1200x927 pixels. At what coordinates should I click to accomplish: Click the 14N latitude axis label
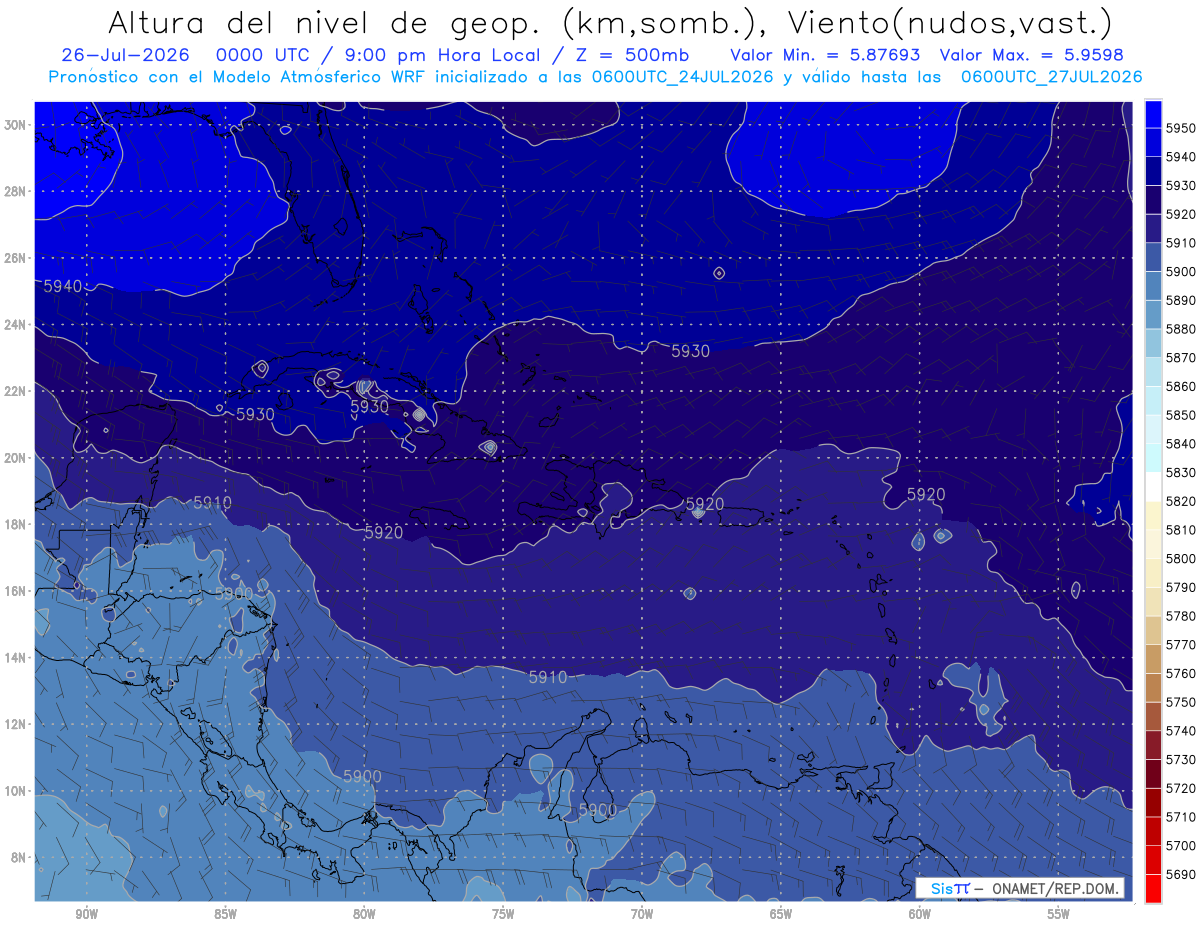coord(15,657)
